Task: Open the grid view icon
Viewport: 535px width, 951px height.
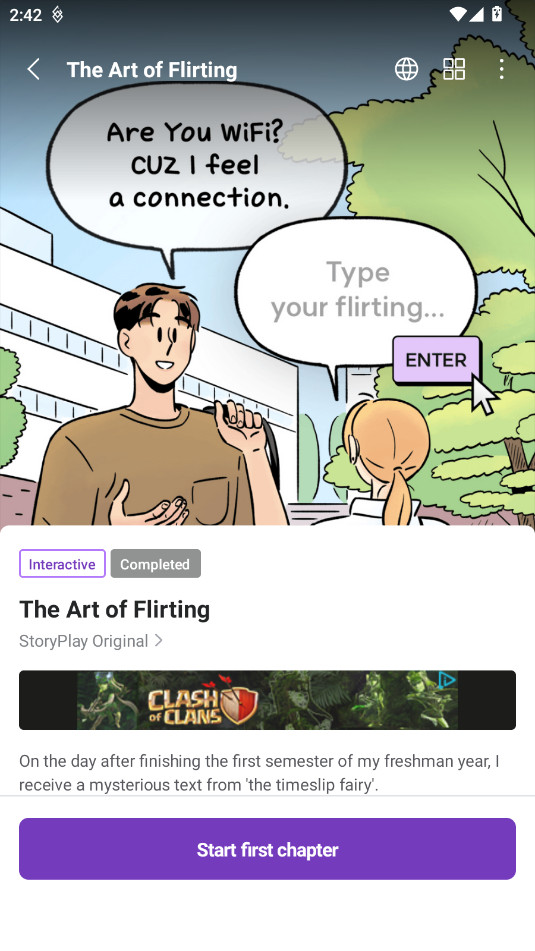Action: point(454,69)
